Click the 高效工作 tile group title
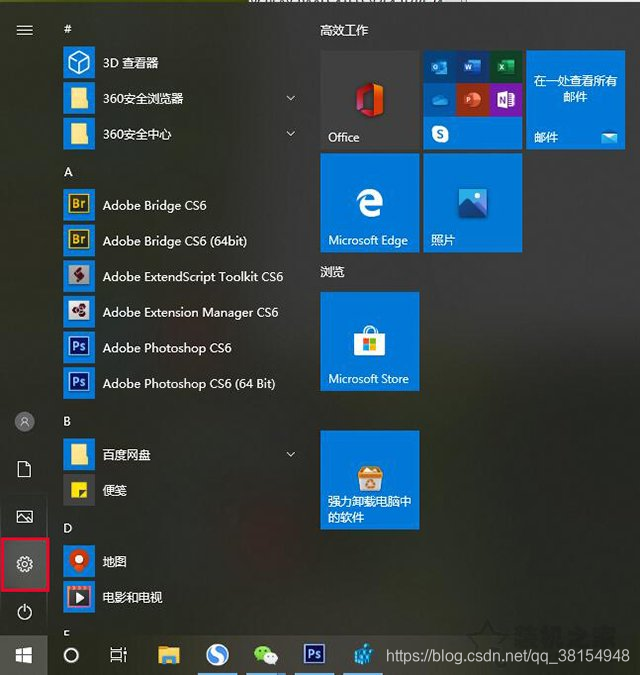The width and height of the screenshot is (640, 675). click(344, 31)
